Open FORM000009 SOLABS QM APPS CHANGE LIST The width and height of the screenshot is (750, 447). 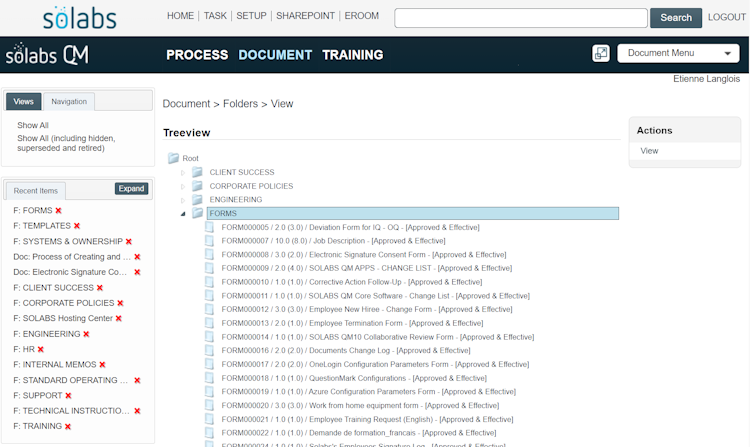pos(366,268)
